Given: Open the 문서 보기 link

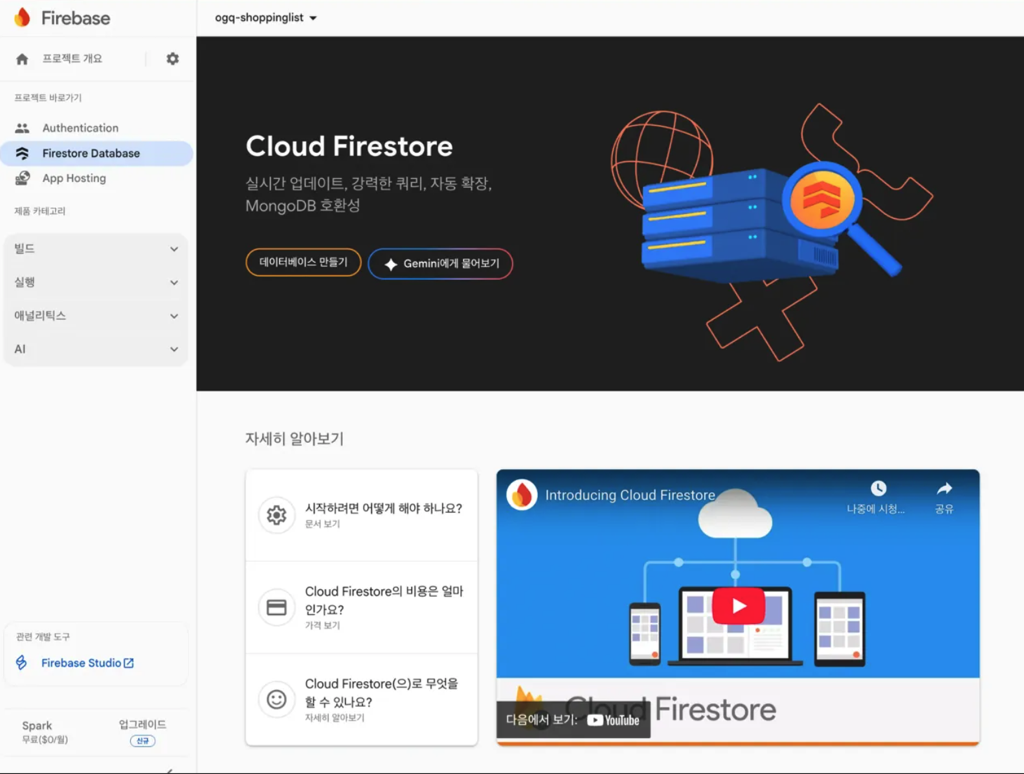Looking at the screenshot, I should coord(321,524).
